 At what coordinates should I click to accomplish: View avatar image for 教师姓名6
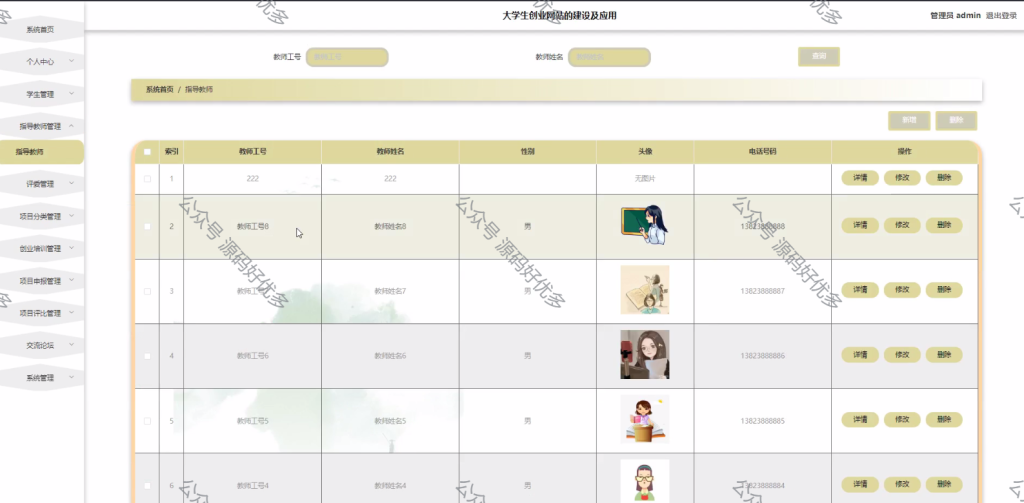[645, 355]
